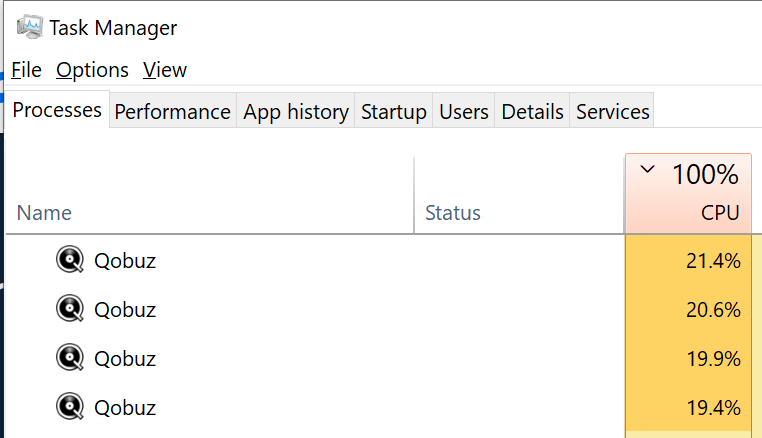Open the Options menu

[x=92, y=70]
